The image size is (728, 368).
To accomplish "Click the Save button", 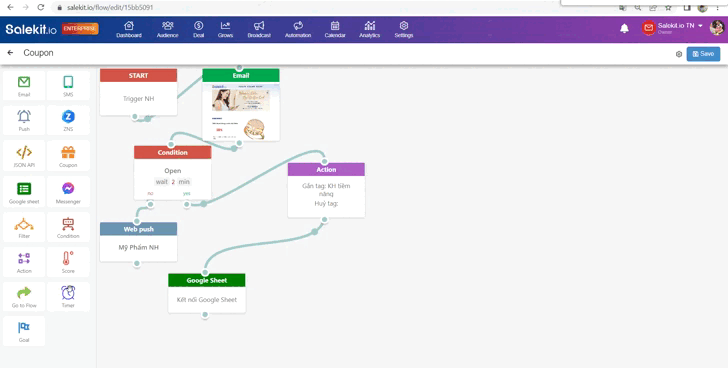I will tap(703, 54).
